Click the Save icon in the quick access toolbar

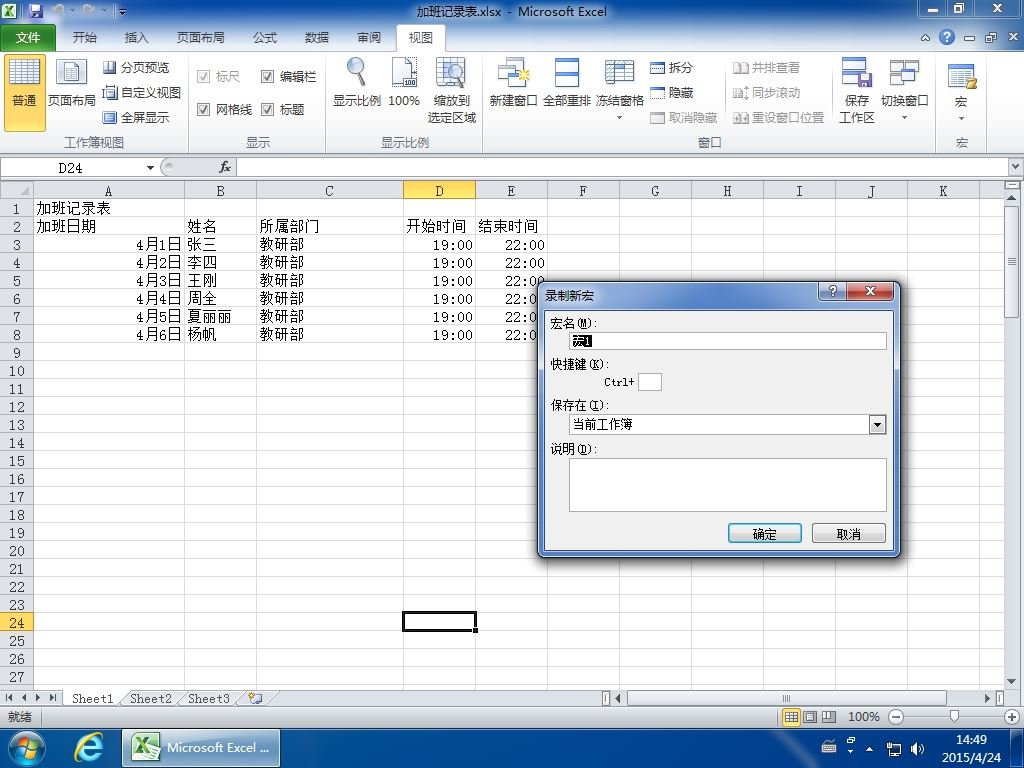click(35, 11)
